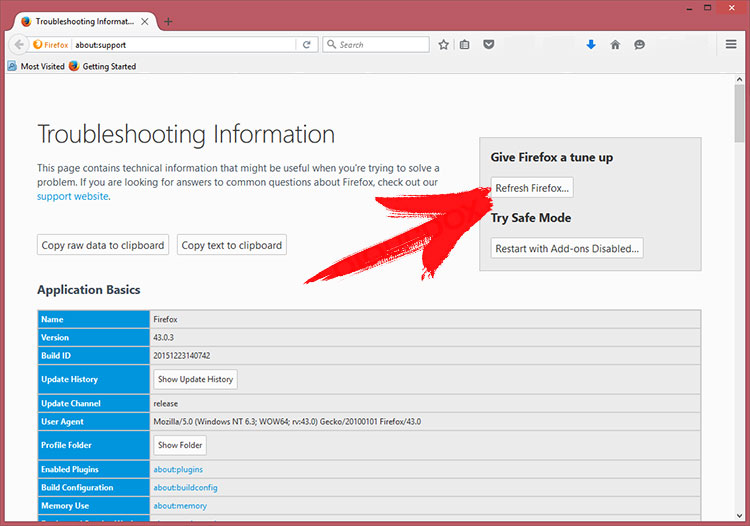Screen dimensions: 750x526
Task: Open the Getting Started bookmark
Action: tap(102, 66)
